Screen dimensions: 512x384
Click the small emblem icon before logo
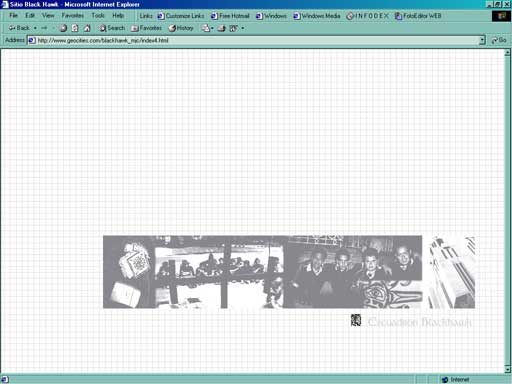coord(356,321)
